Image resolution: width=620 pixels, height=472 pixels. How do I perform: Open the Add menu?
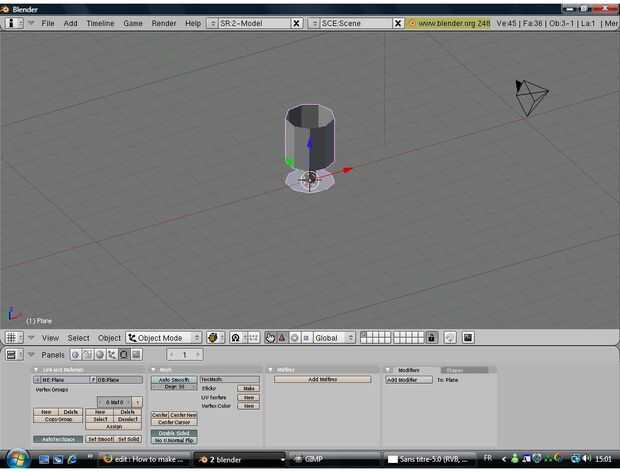70,23
